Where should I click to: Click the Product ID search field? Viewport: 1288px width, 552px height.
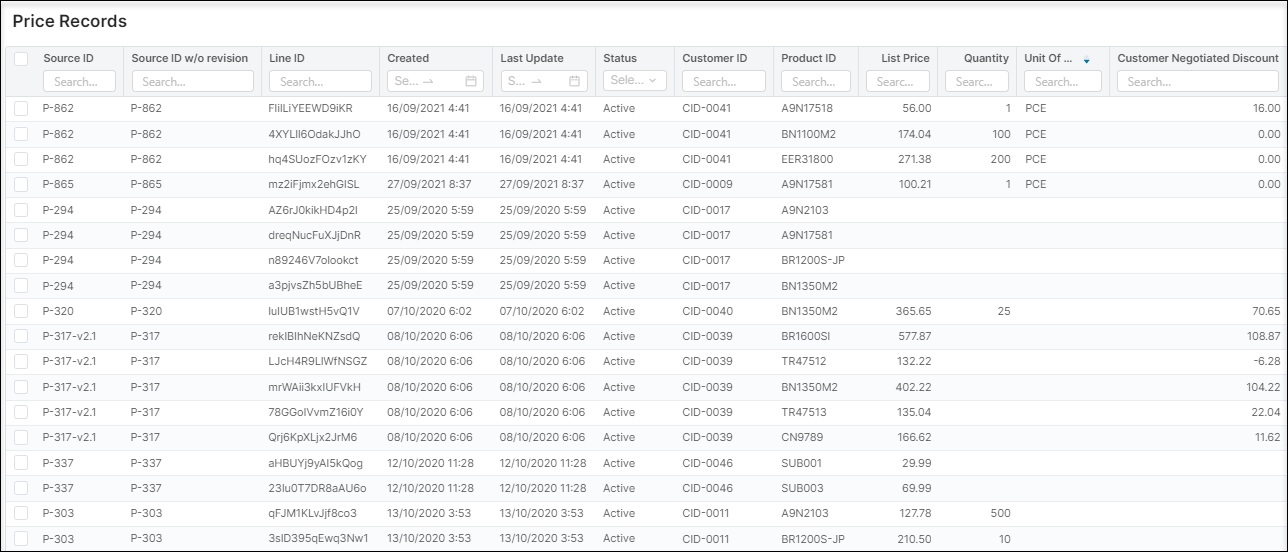(x=815, y=82)
